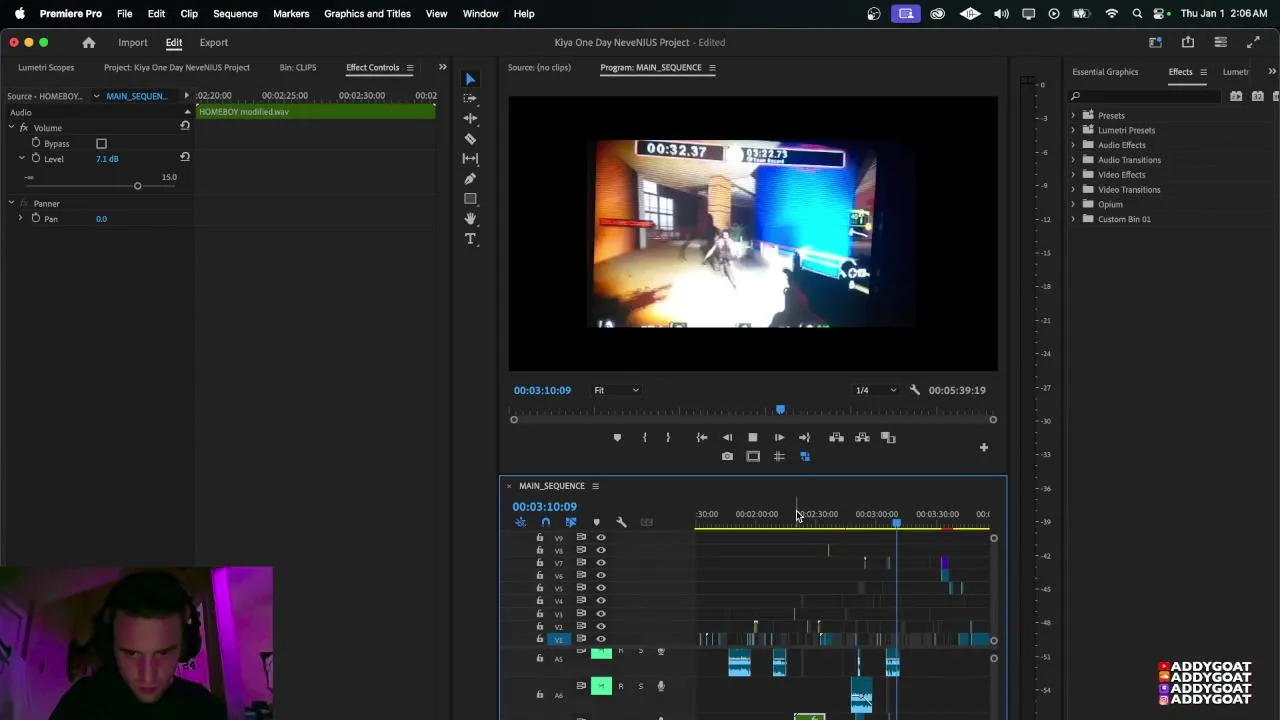This screenshot has height=720, width=1280.
Task: Hide the V7 track output
Action: point(601,563)
